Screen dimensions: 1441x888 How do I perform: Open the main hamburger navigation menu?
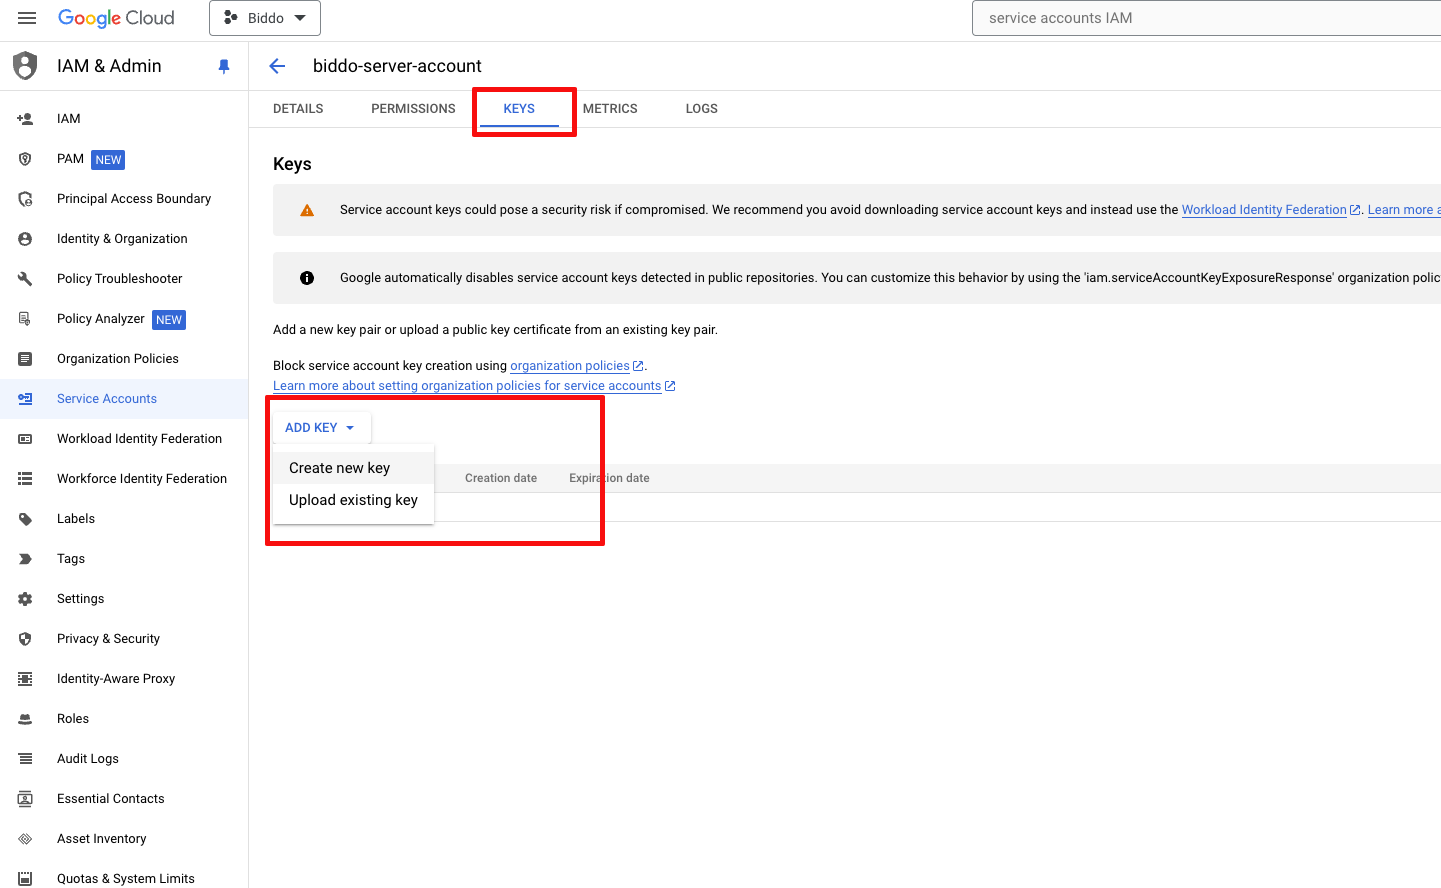[x=27, y=18]
